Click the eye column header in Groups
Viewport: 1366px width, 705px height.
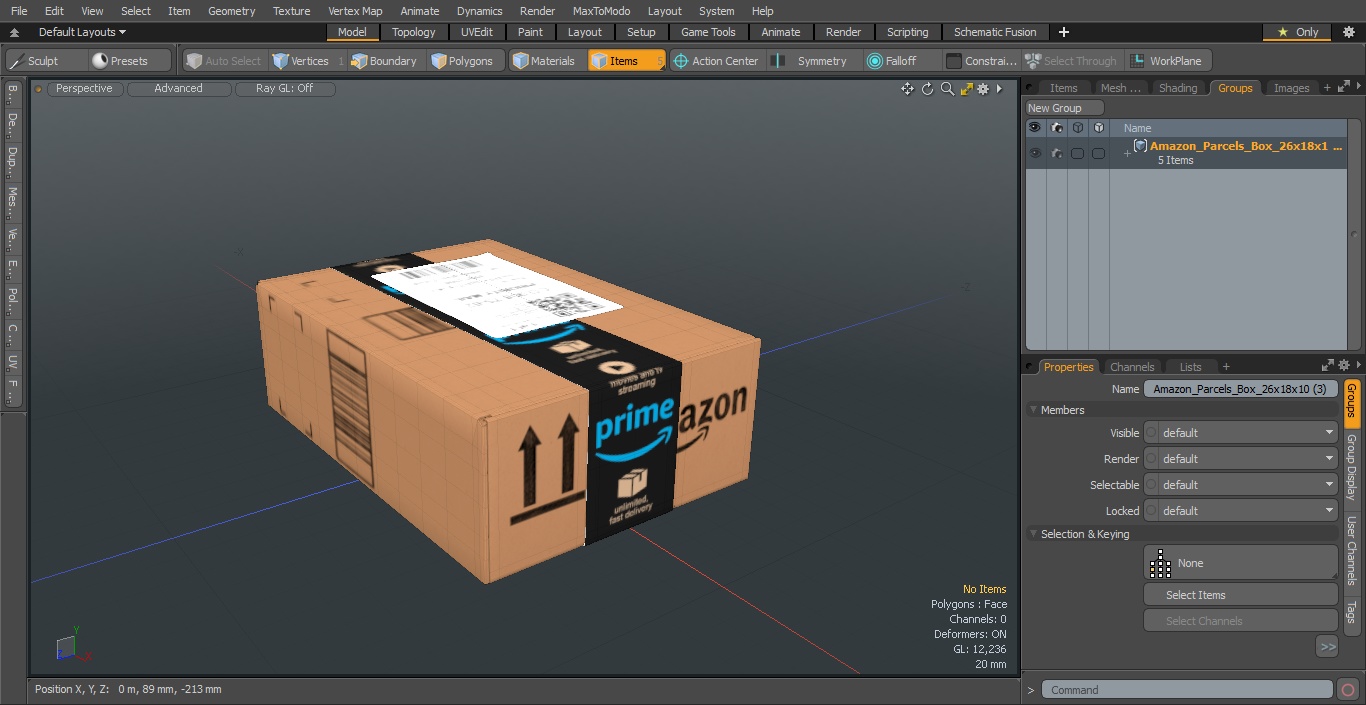1035,128
